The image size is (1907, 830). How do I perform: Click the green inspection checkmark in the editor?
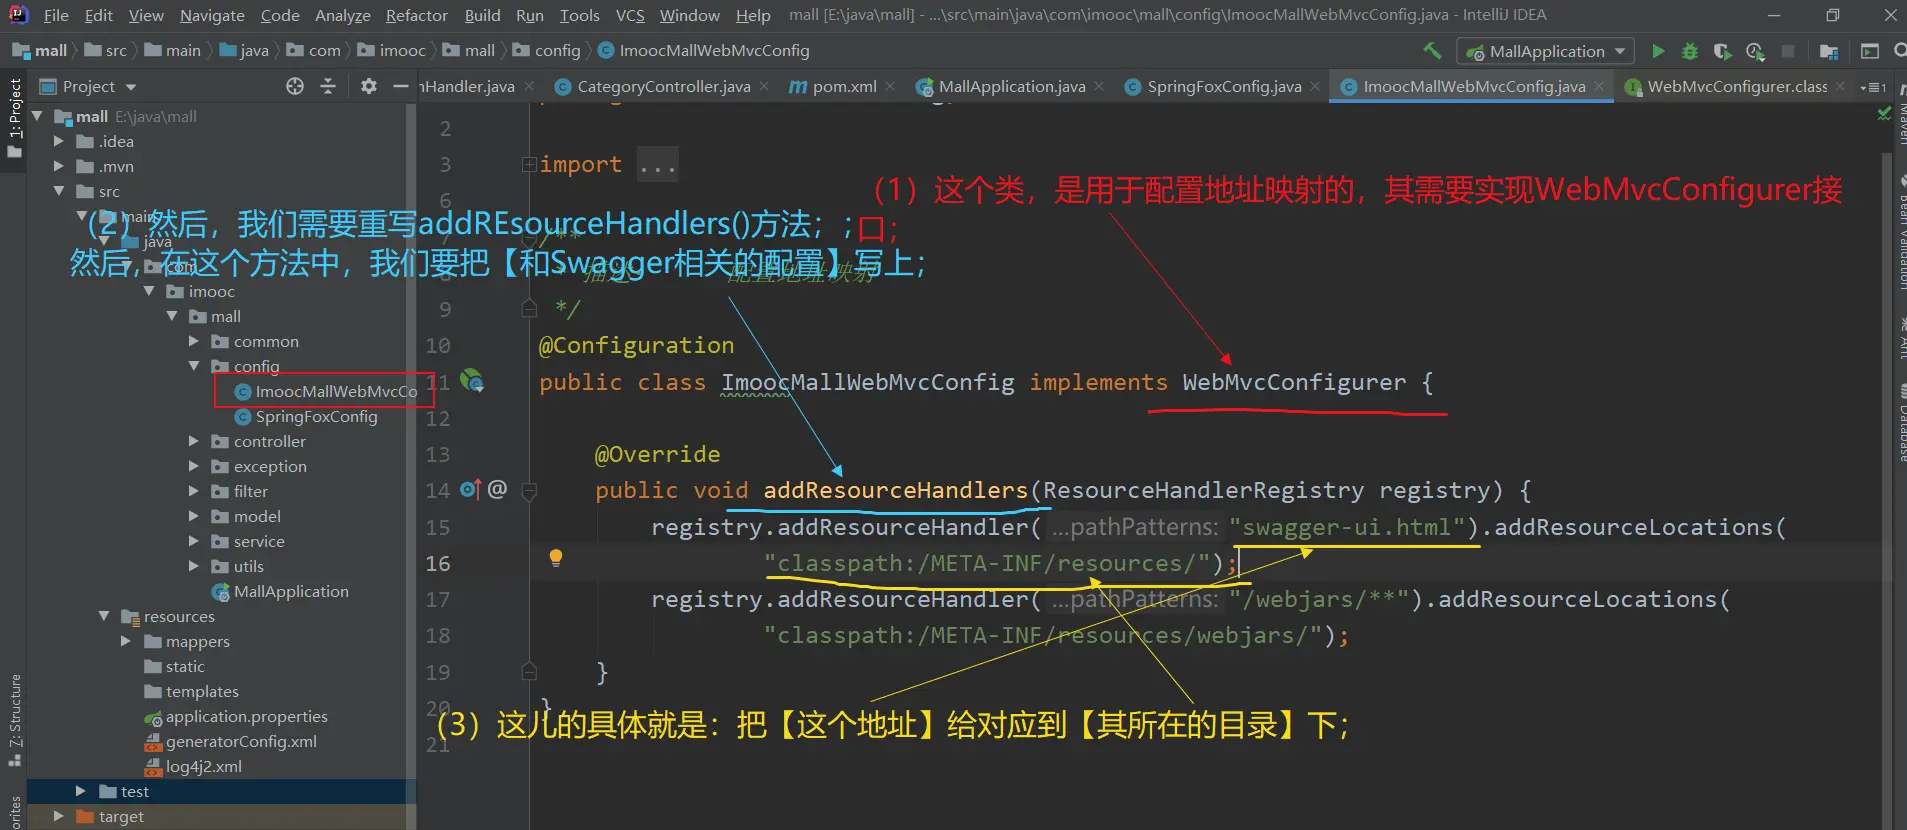tap(1885, 115)
